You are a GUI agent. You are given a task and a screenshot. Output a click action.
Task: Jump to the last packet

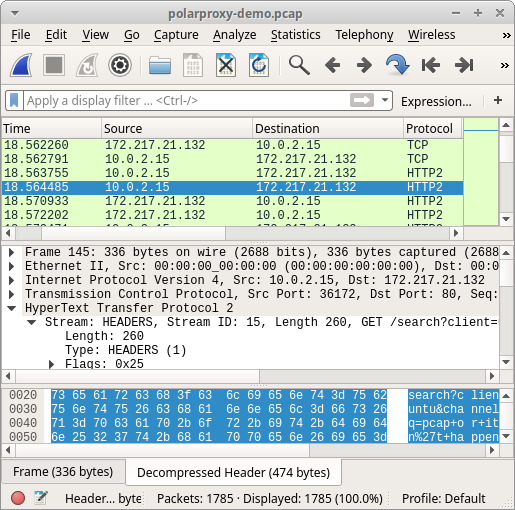pyautogui.click(x=464, y=65)
